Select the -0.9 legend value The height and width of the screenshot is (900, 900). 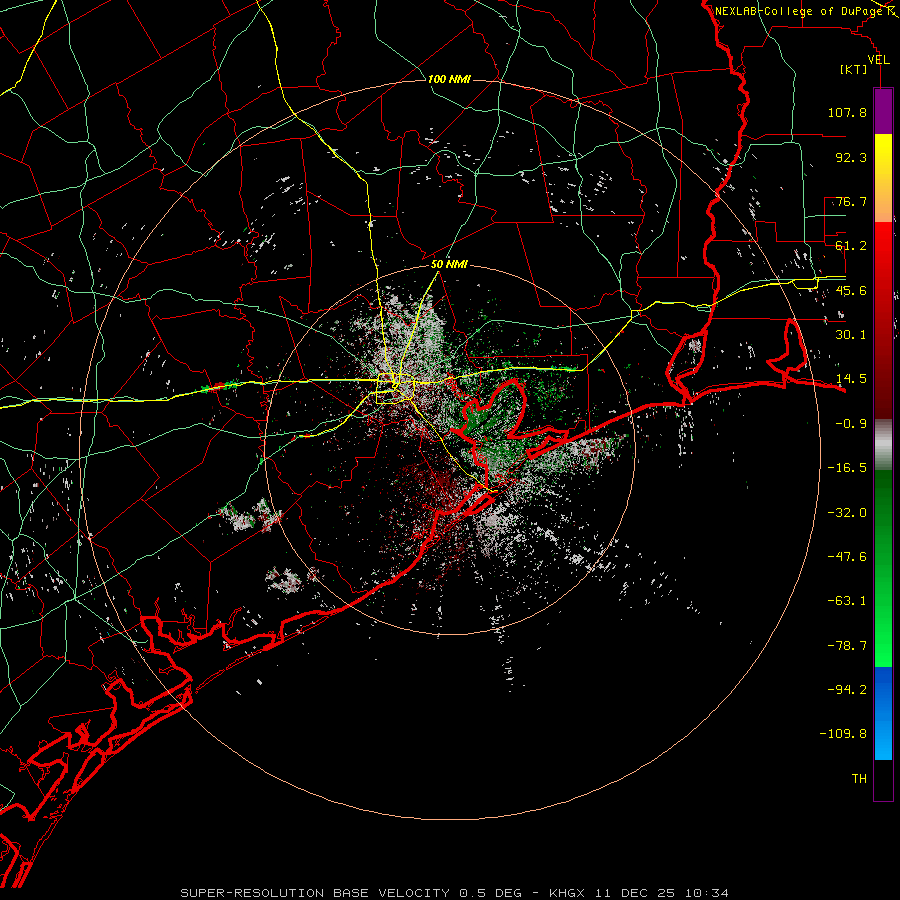(851, 424)
